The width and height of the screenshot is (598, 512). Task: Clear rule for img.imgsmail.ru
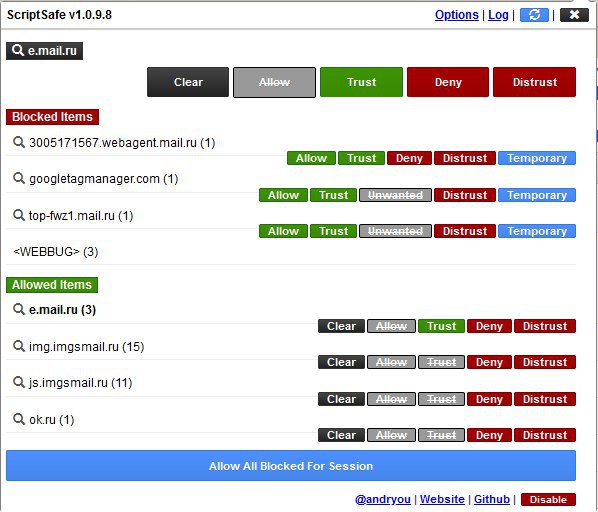click(x=341, y=362)
